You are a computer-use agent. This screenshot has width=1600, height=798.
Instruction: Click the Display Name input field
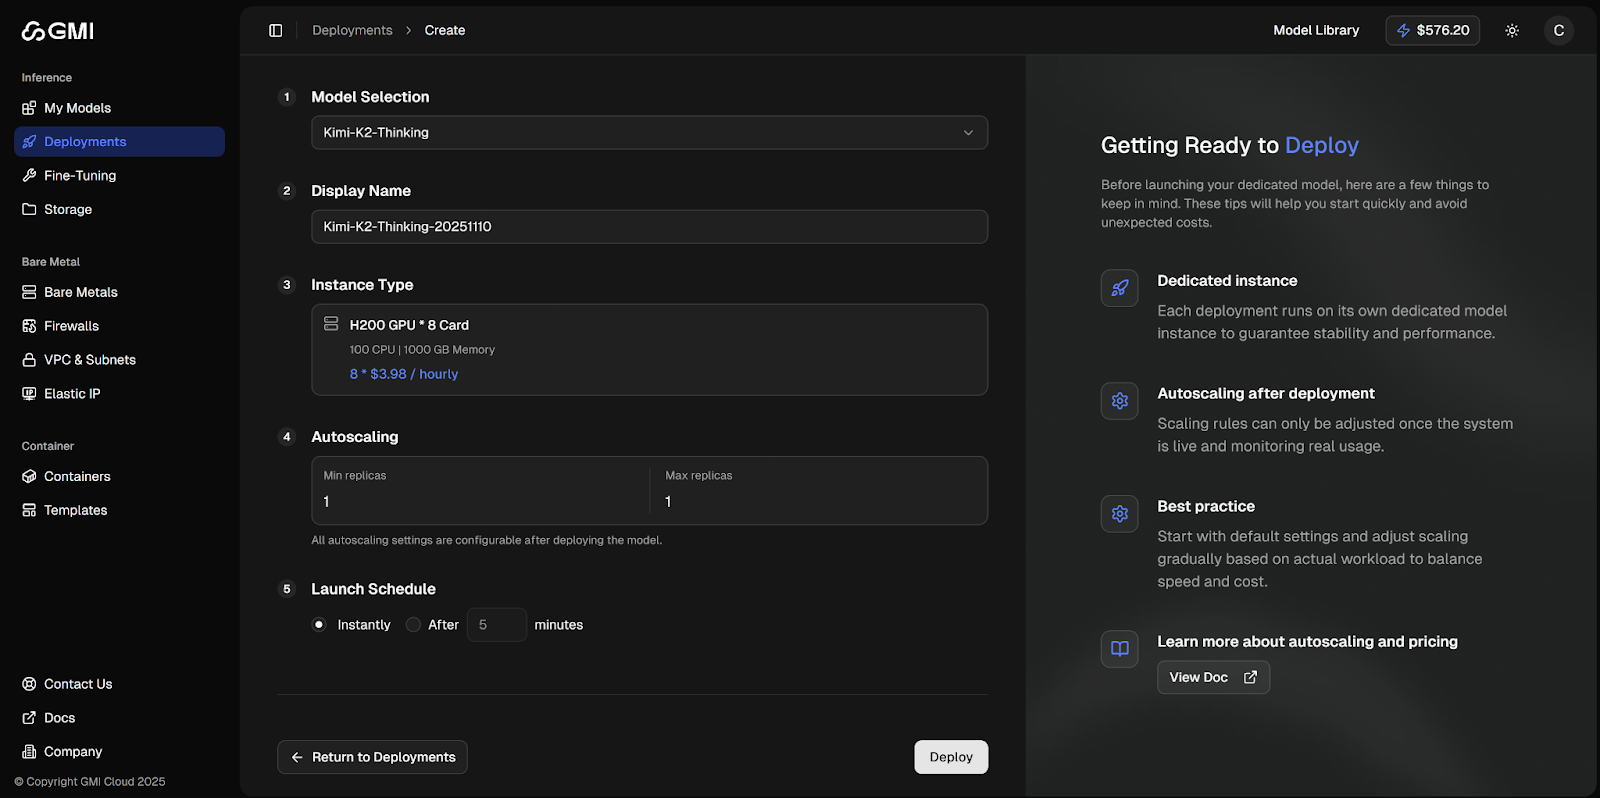click(x=649, y=227)
